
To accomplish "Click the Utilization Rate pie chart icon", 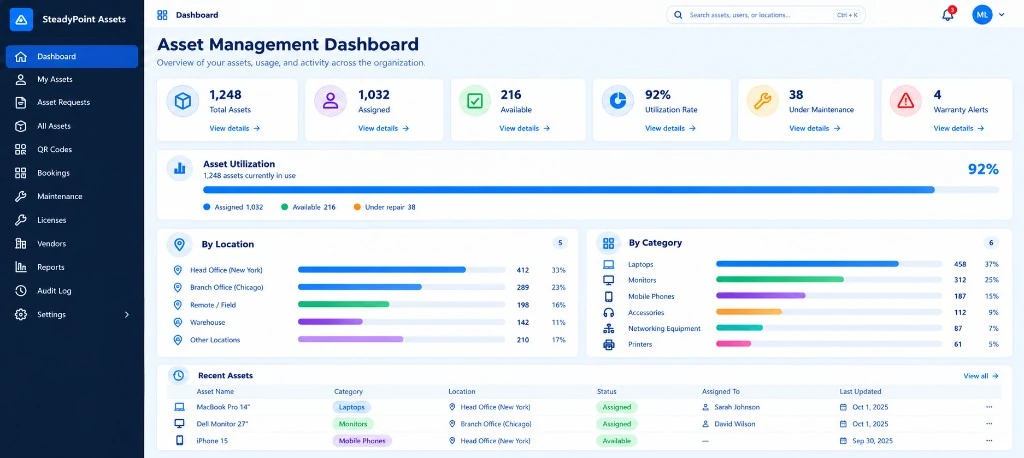I will coord(618,101).
